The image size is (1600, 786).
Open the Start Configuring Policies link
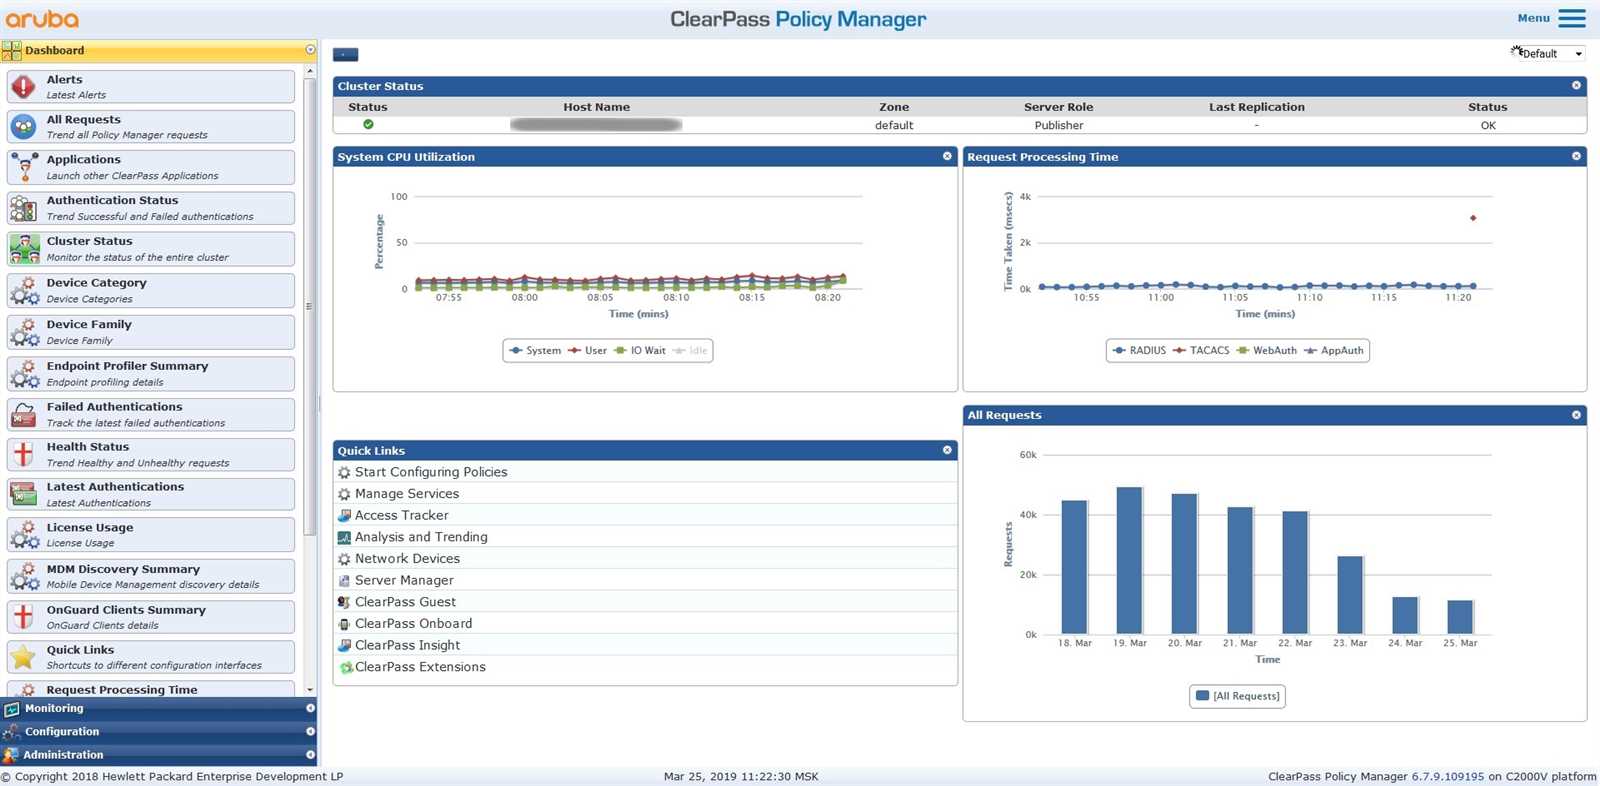click(431, 472)
